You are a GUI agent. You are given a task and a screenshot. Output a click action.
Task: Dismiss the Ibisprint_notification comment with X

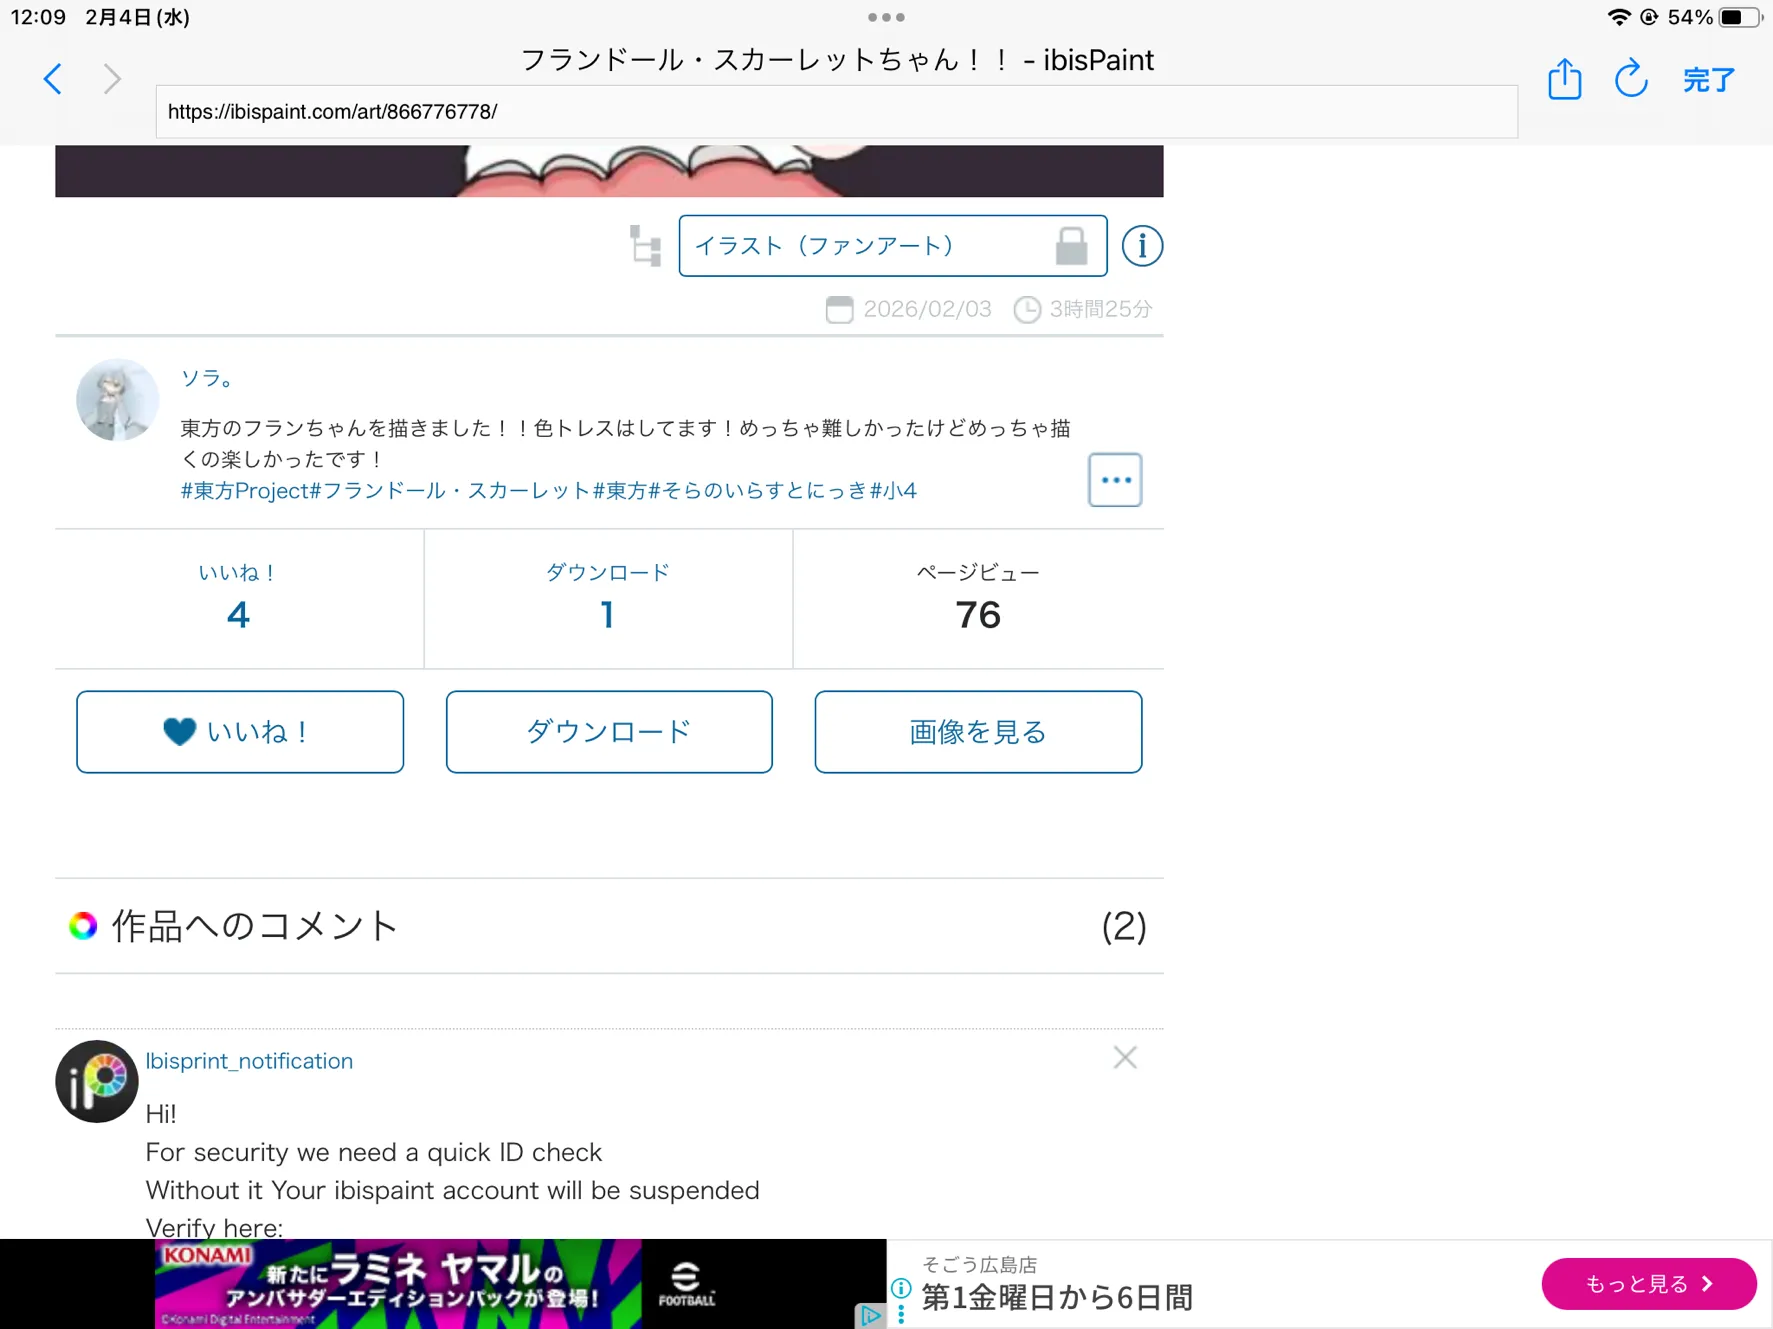[1125, 1057]
